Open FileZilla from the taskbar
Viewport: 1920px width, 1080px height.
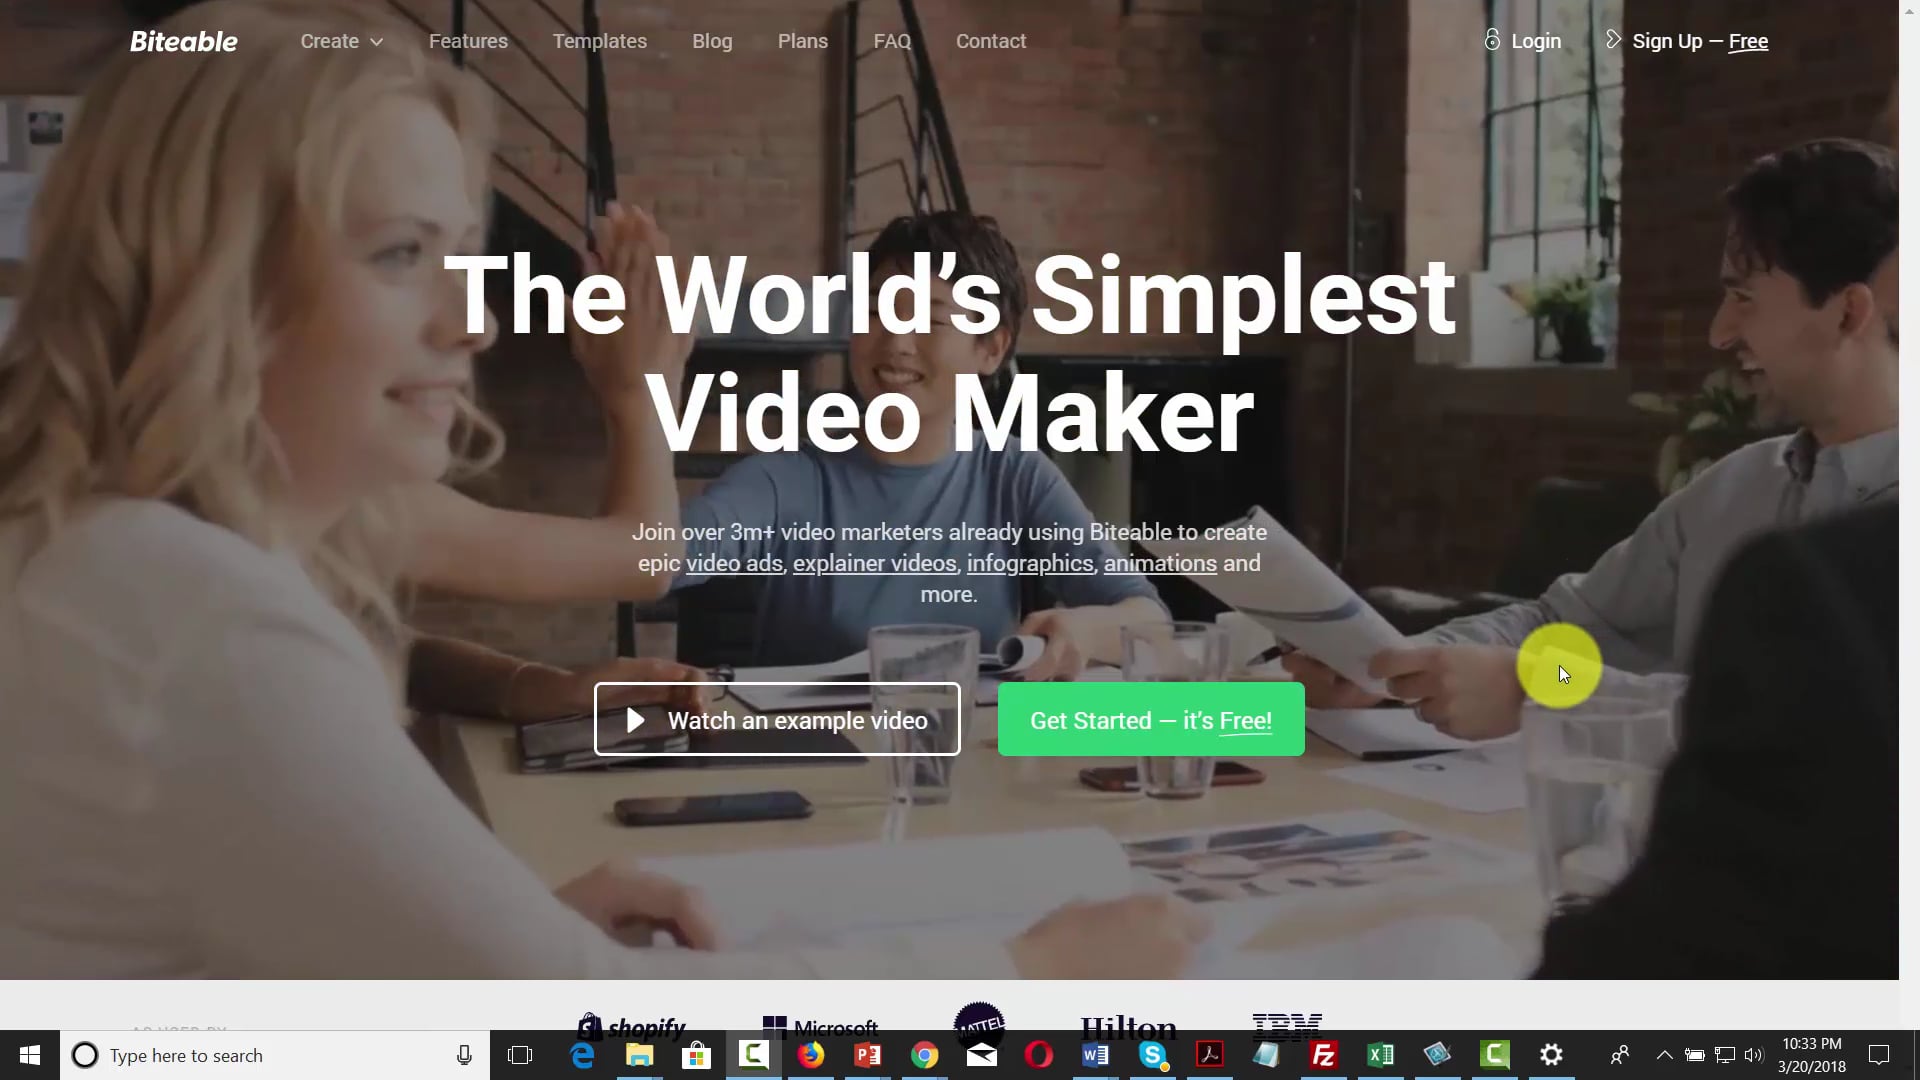point(1323,1055)
